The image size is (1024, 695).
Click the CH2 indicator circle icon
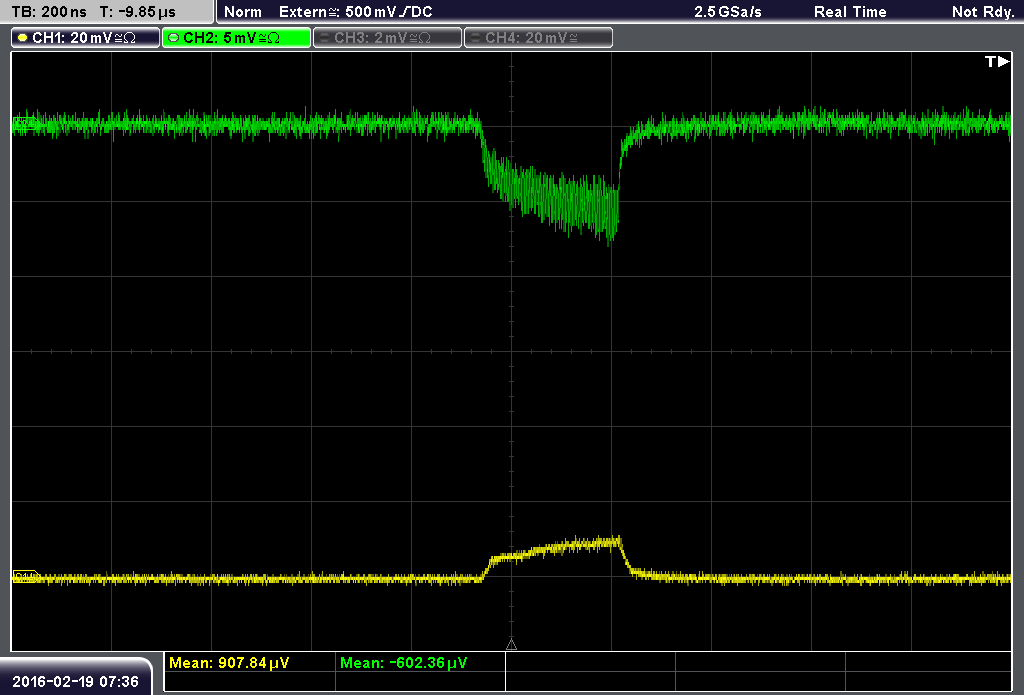tap(174, 38)
